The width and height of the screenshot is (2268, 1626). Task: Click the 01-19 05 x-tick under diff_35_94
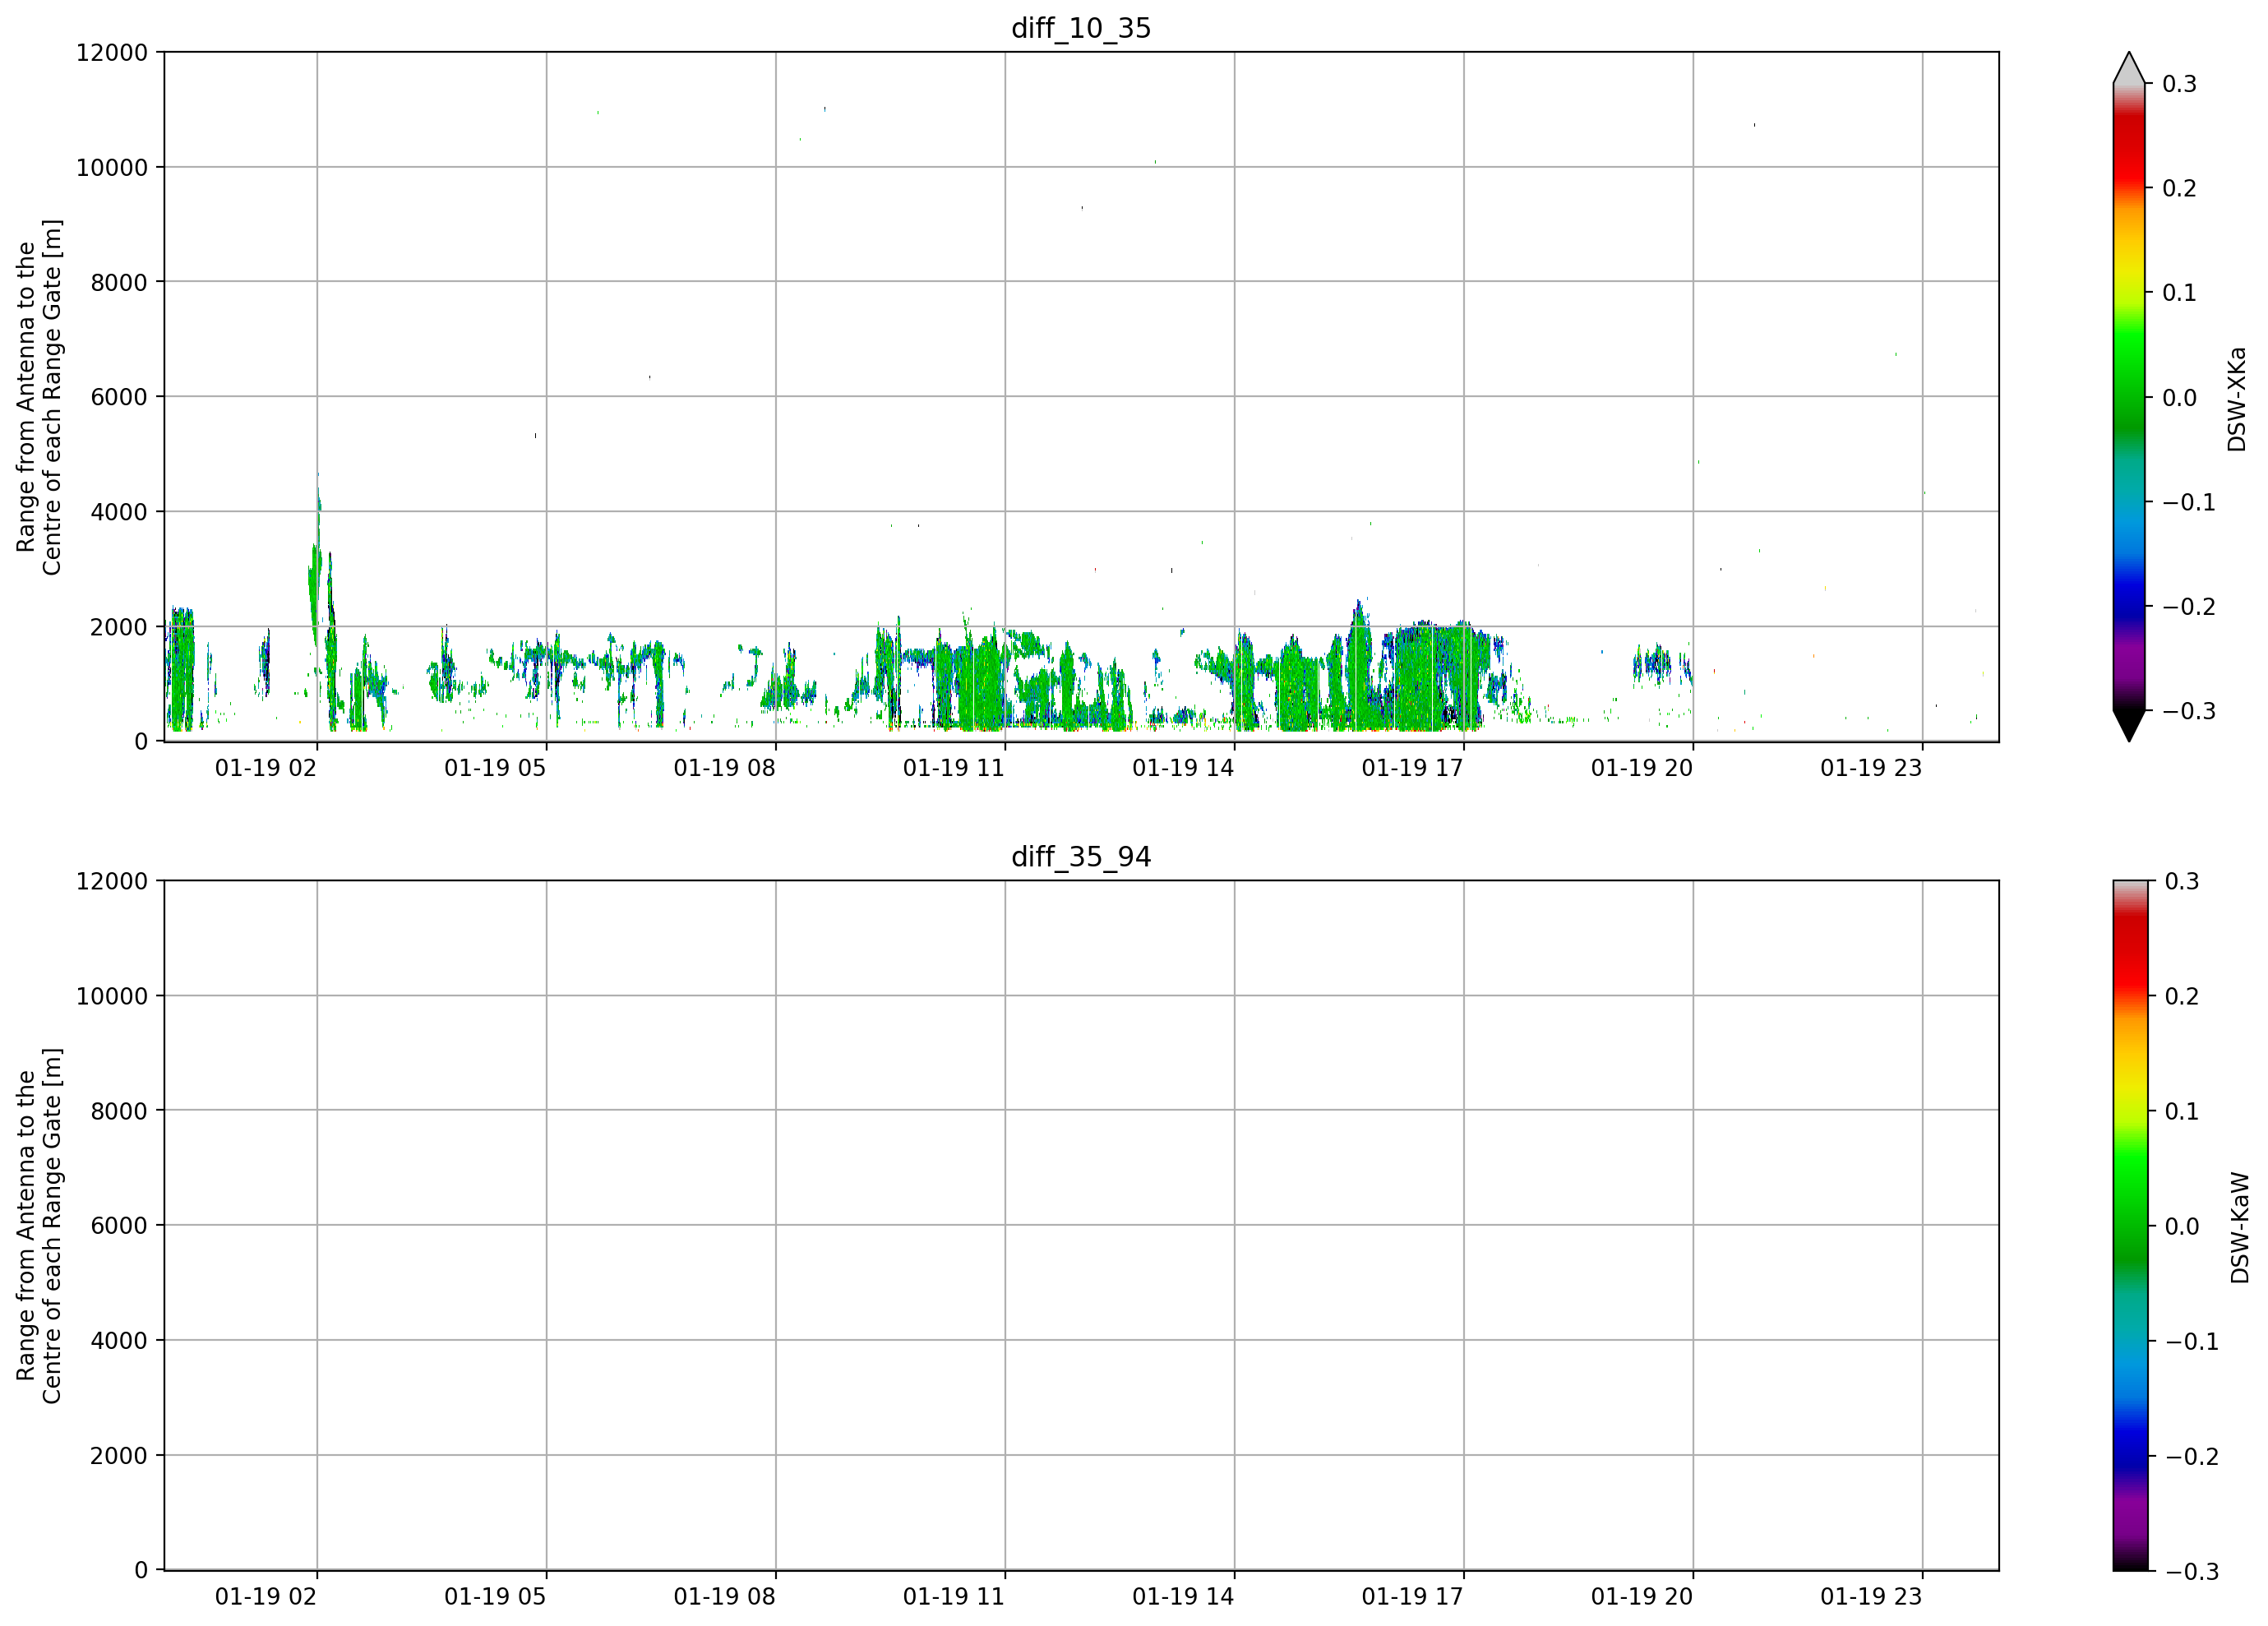coord(495,1597)
